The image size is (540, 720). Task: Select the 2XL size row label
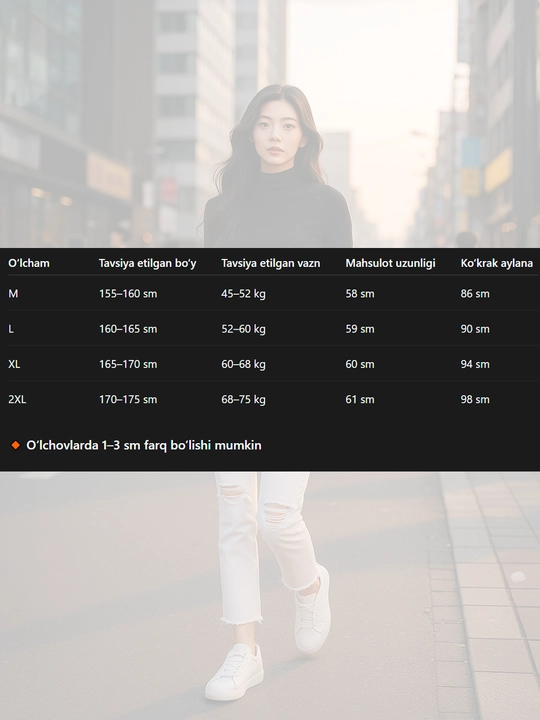(x=17, y=399)
